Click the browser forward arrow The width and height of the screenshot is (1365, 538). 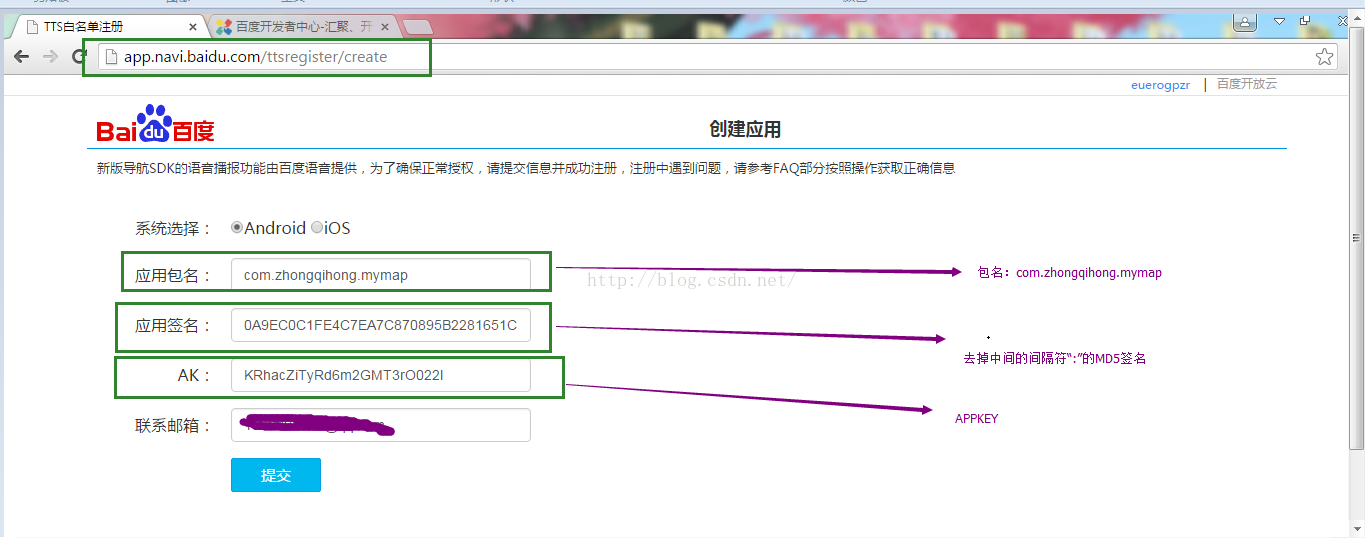pos(50,57)
